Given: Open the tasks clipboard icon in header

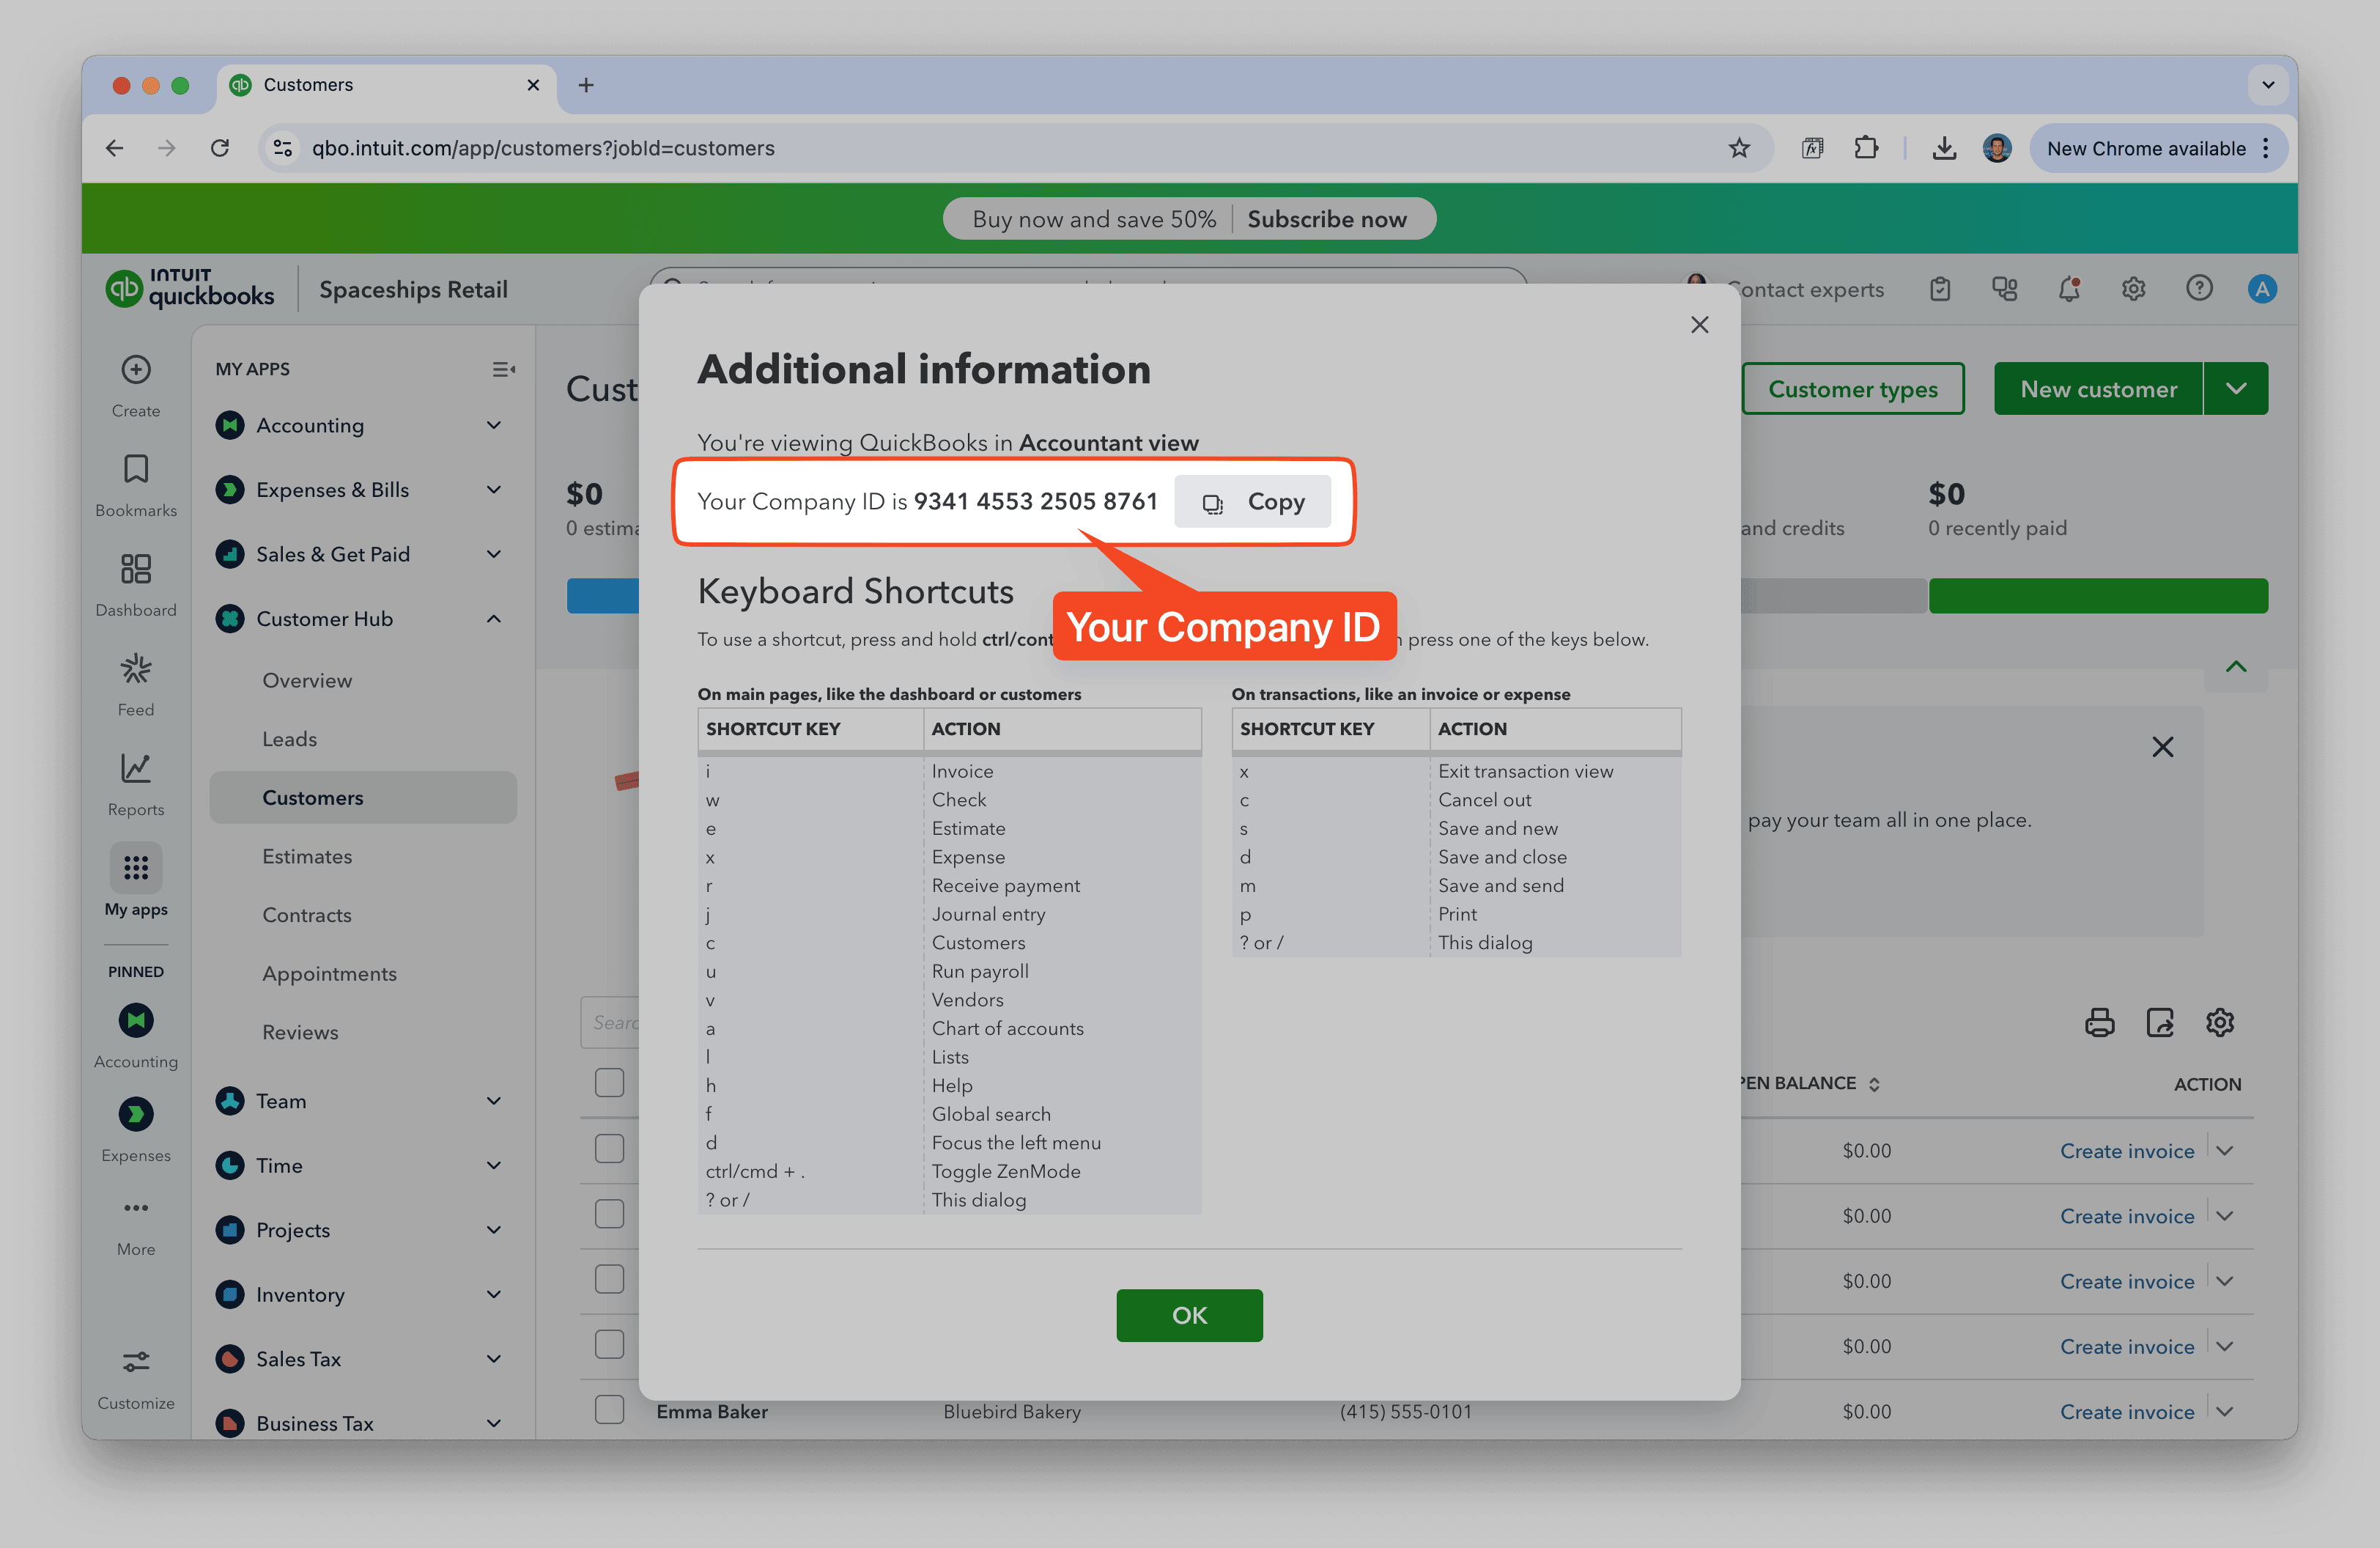Looking at the screenshot, I should click(1940, 289).
